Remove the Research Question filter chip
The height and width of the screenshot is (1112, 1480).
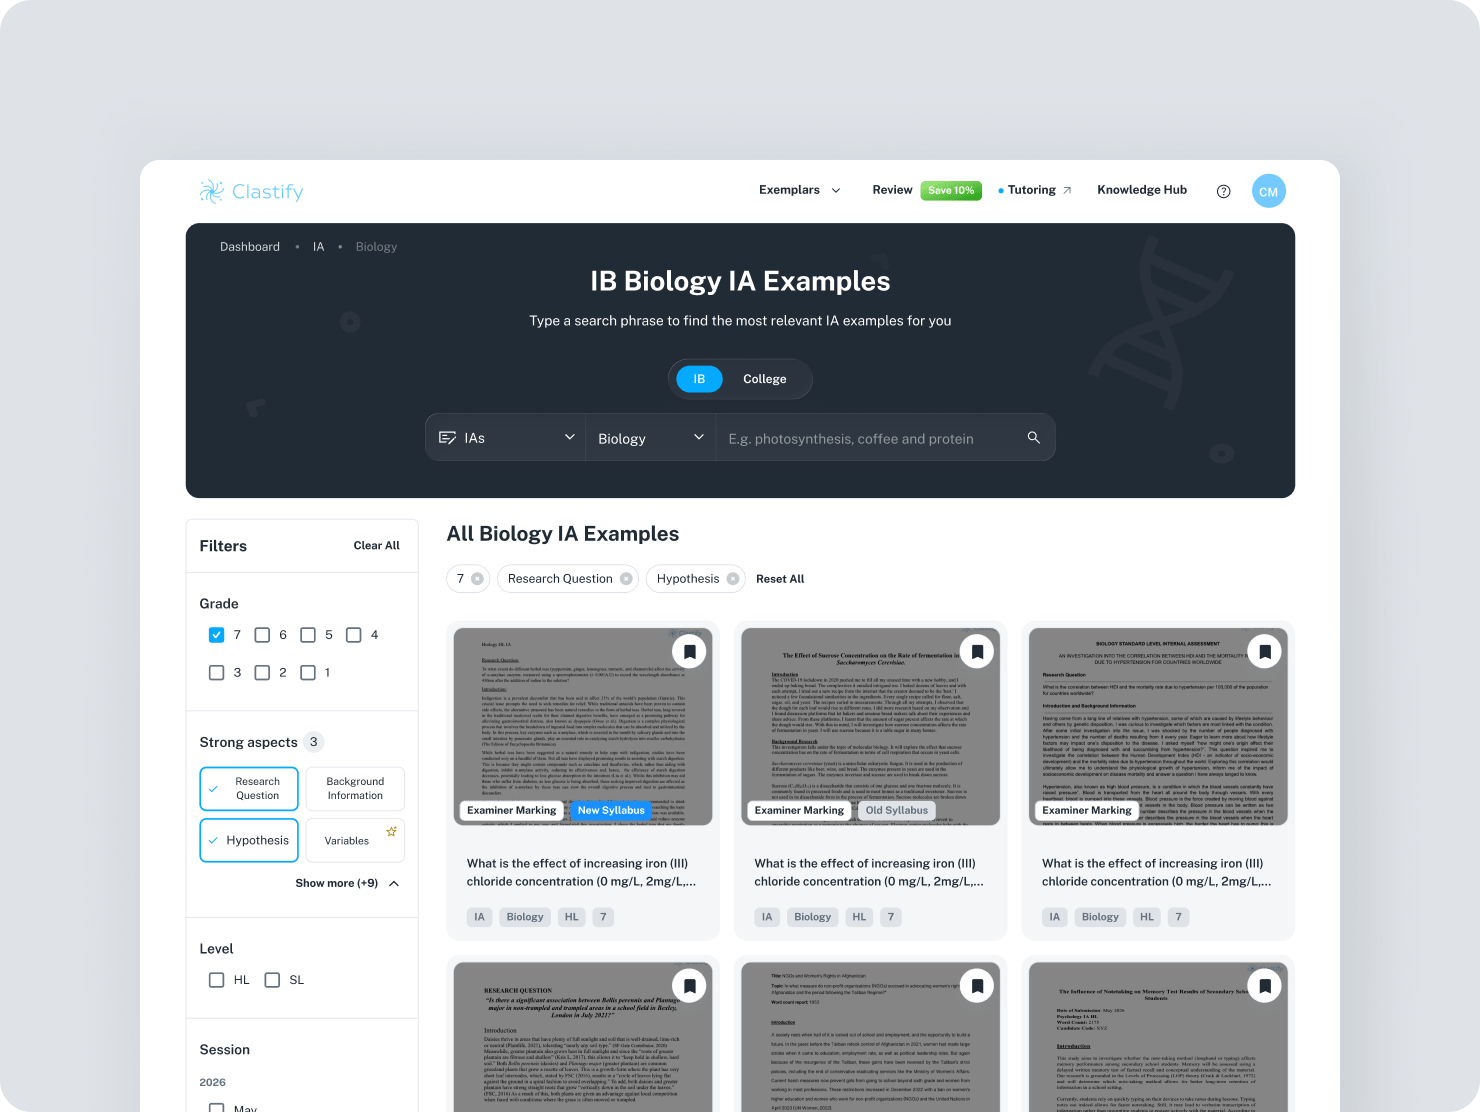click(x=626, y=579)
